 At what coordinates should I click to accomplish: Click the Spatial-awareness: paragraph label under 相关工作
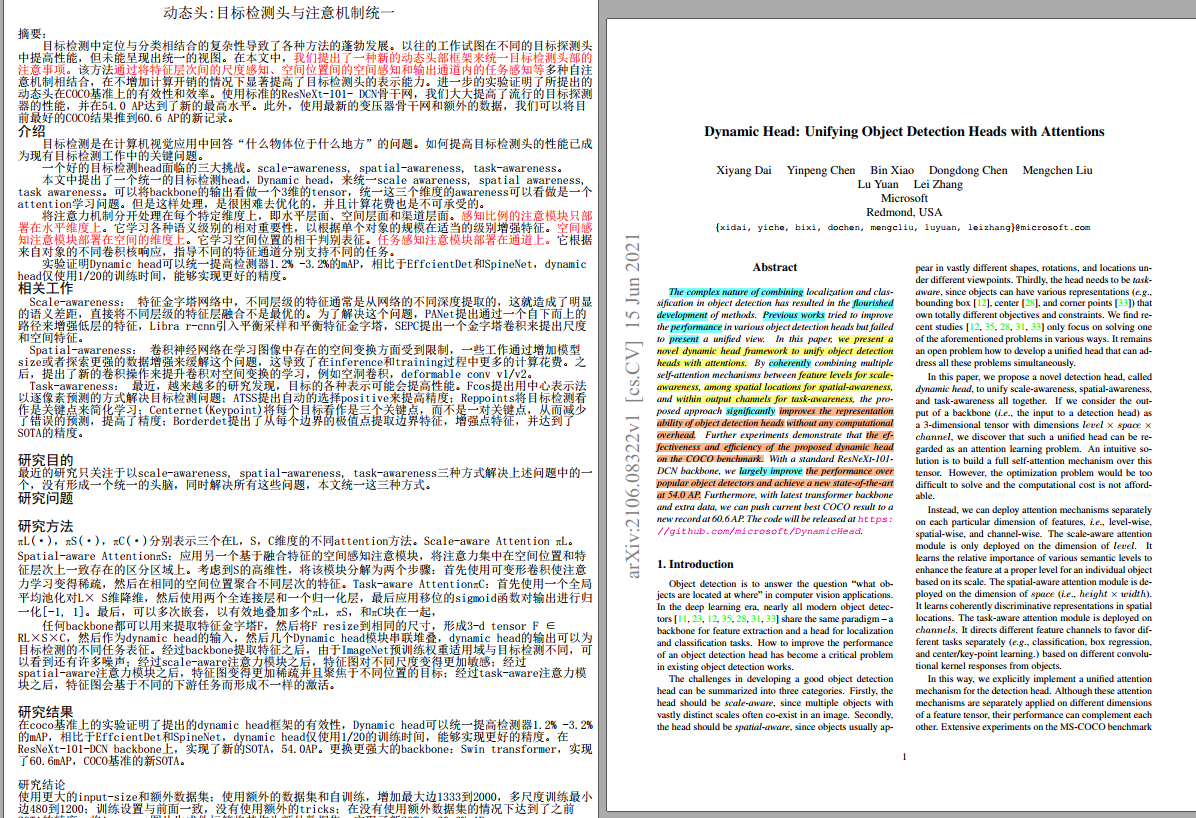pos(82,350)
